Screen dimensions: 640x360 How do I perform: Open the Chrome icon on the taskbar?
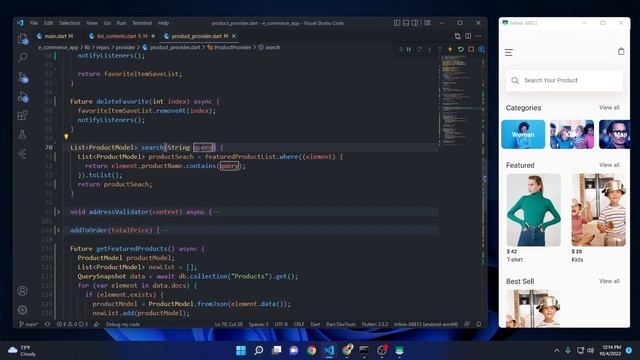point(311,350)
